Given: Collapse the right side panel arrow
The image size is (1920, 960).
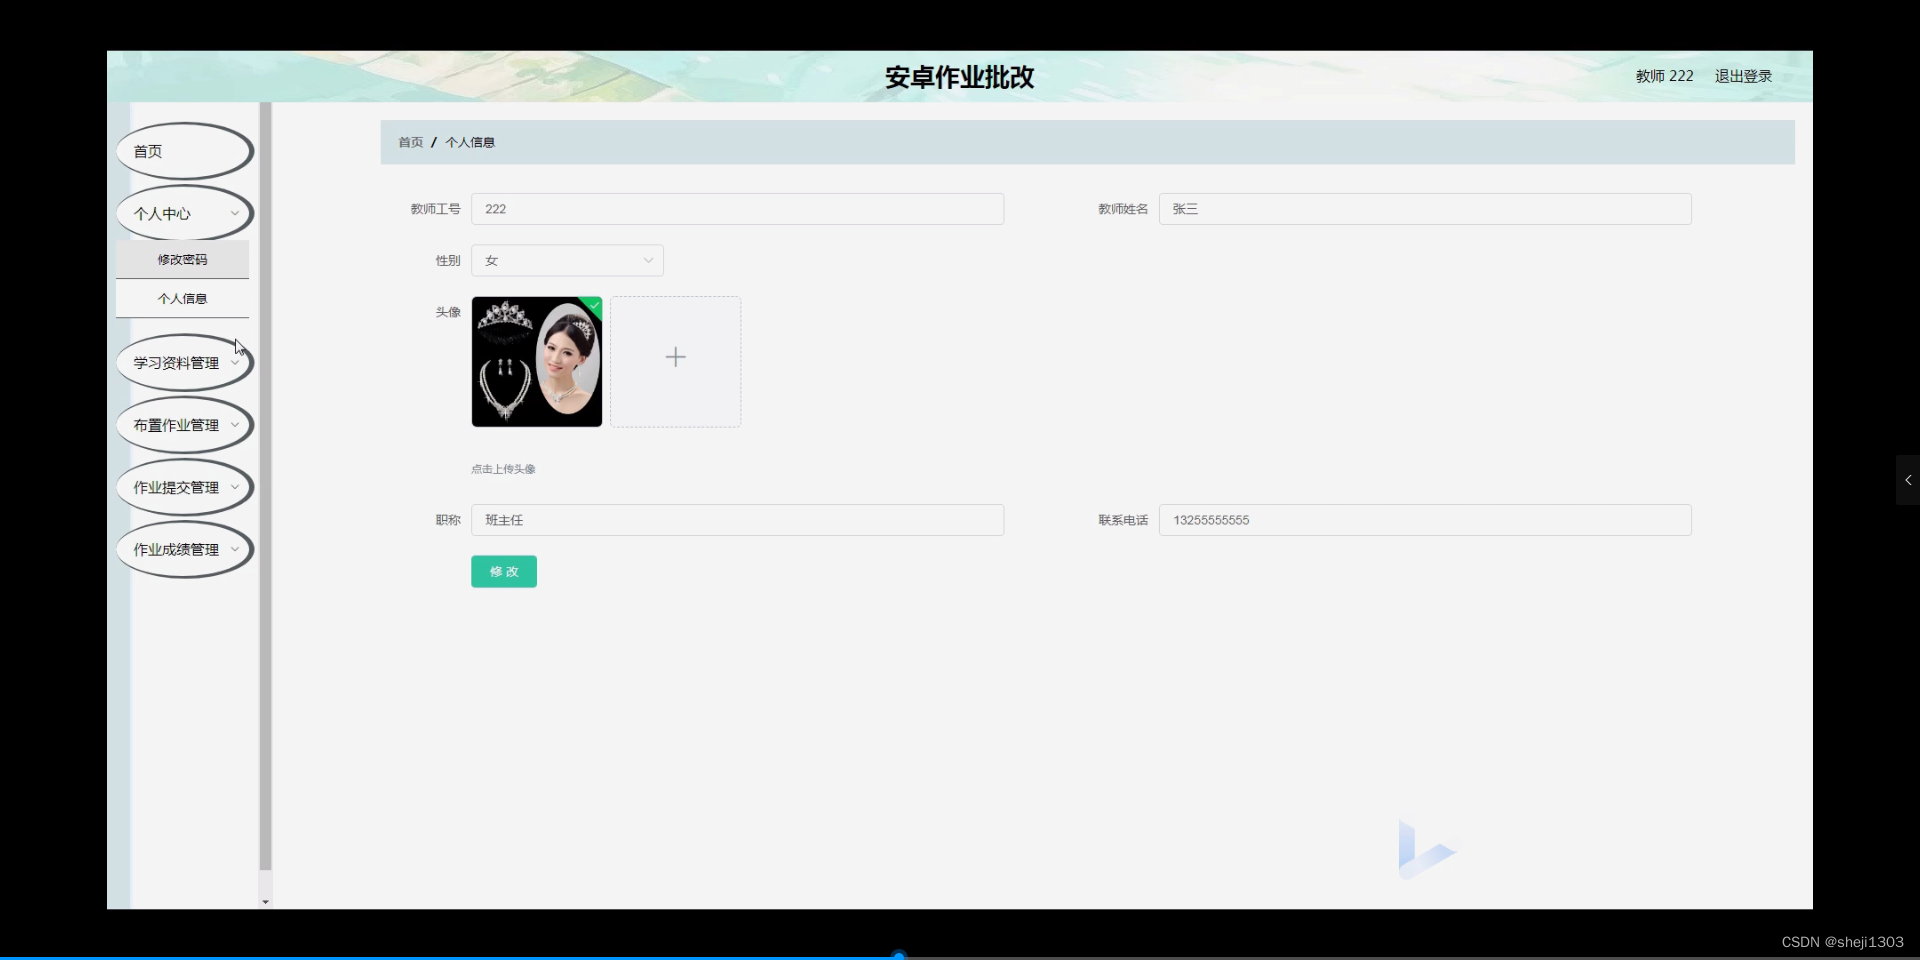Looking at the screenshot, I should pos(1907,480).
